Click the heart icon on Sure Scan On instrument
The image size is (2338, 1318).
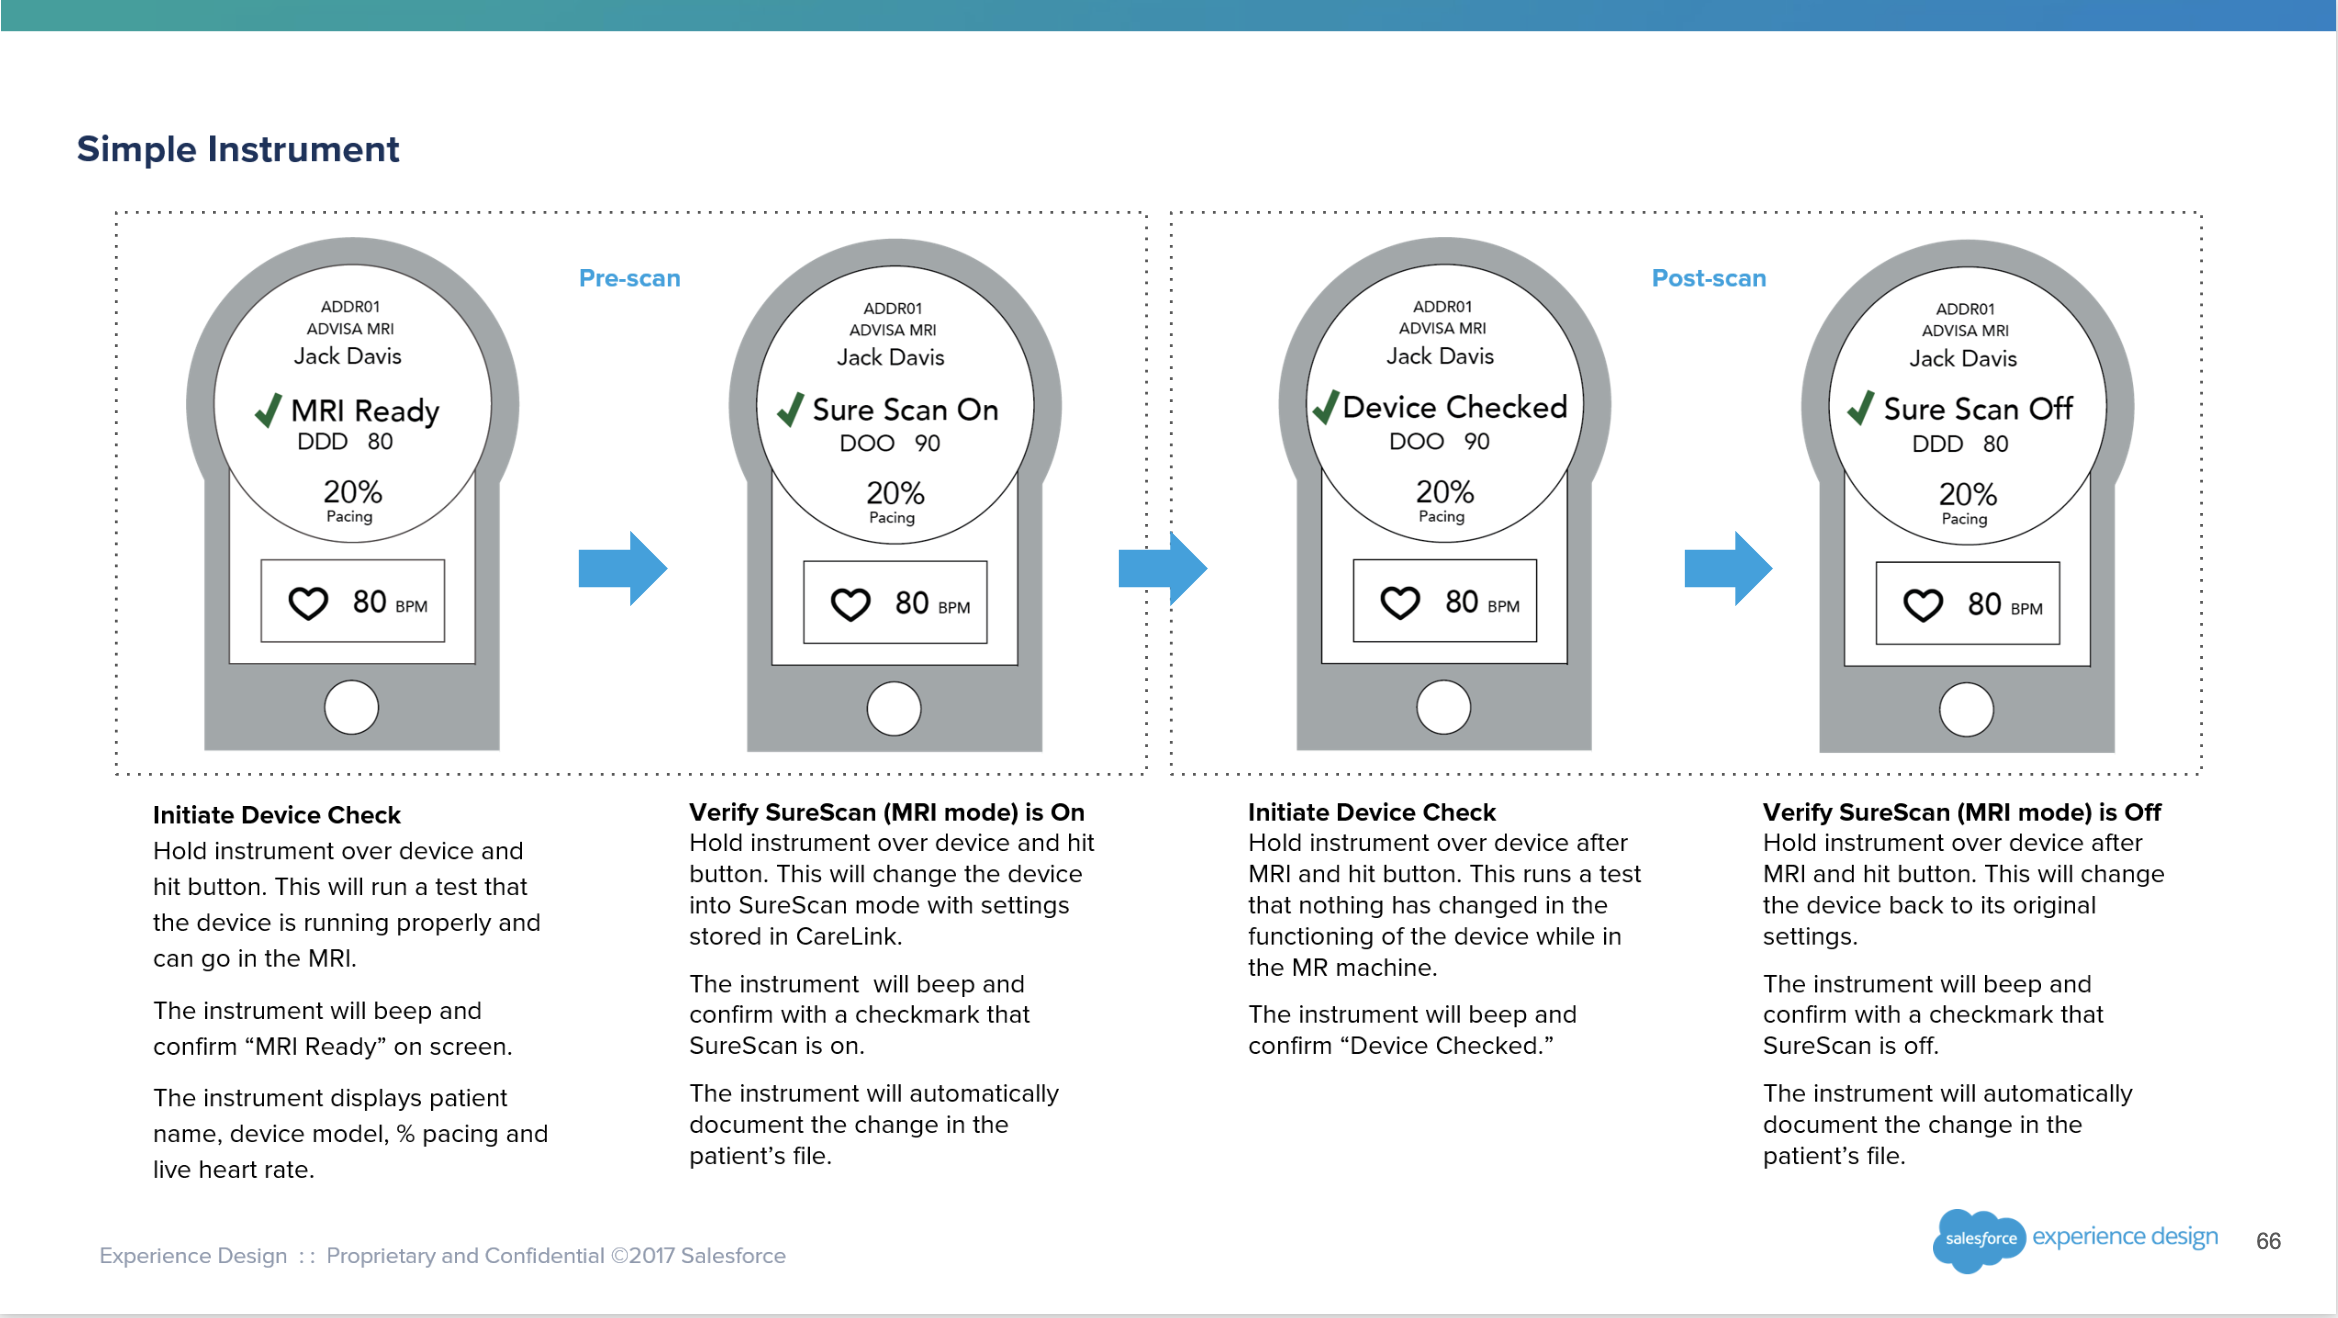tap(851, 604)
